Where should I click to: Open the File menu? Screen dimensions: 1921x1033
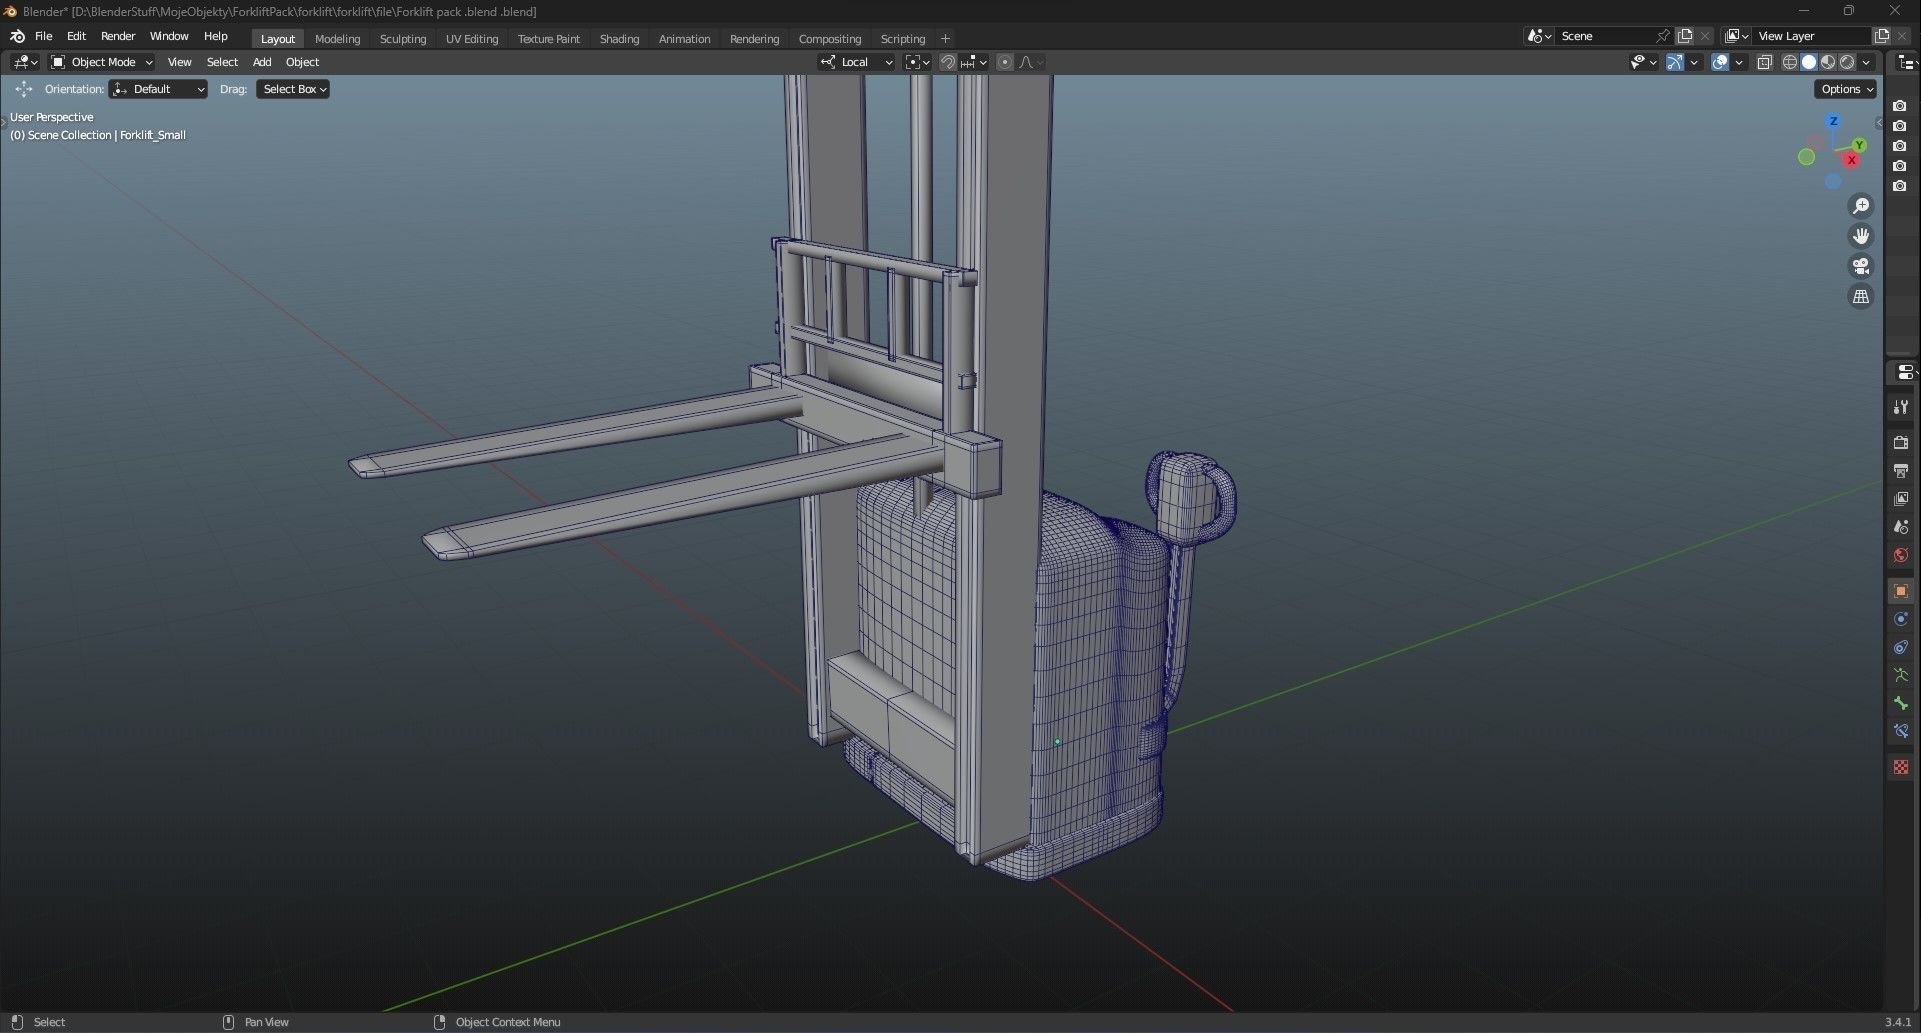(x=44, y=36)
